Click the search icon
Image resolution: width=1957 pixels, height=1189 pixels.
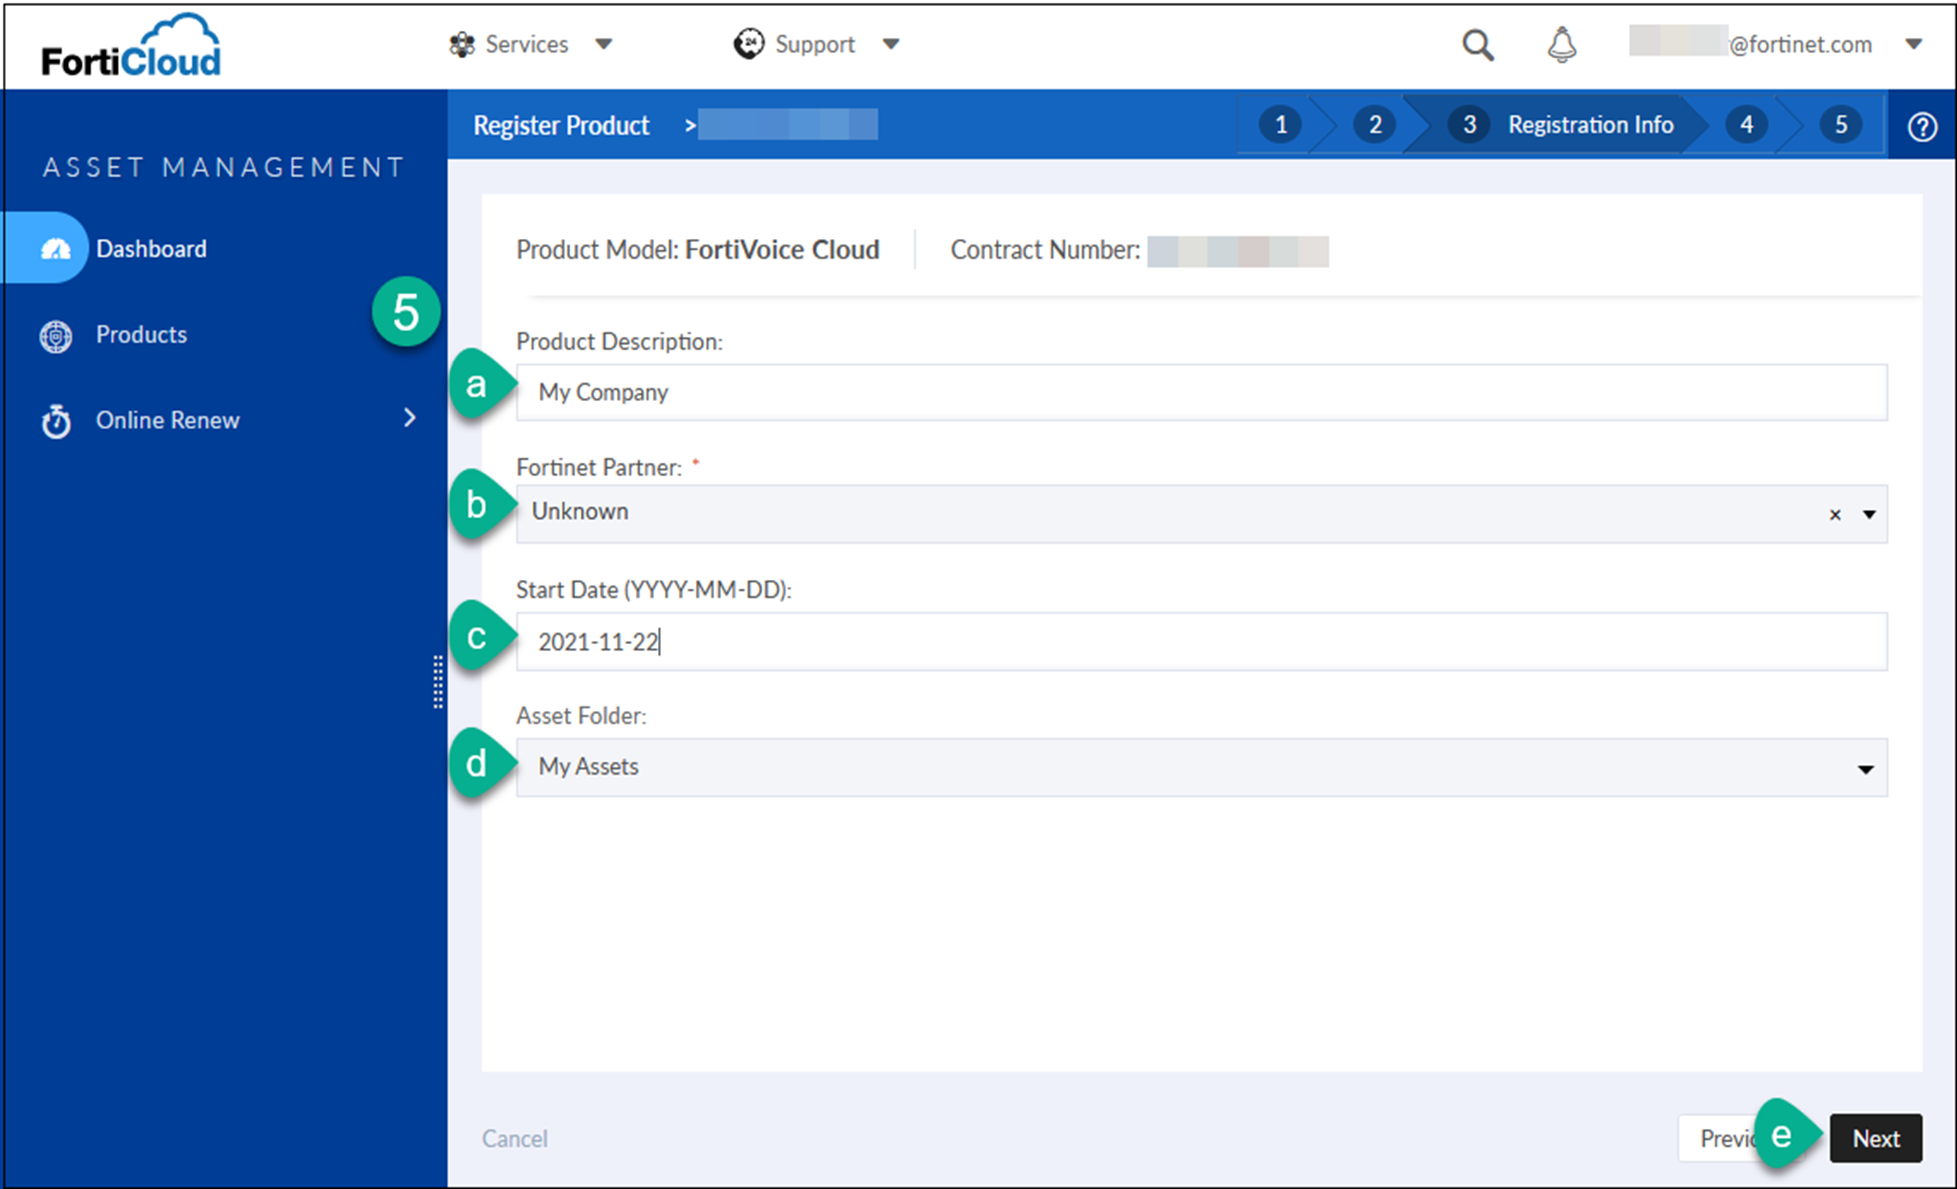click(x=1477, y=44)
